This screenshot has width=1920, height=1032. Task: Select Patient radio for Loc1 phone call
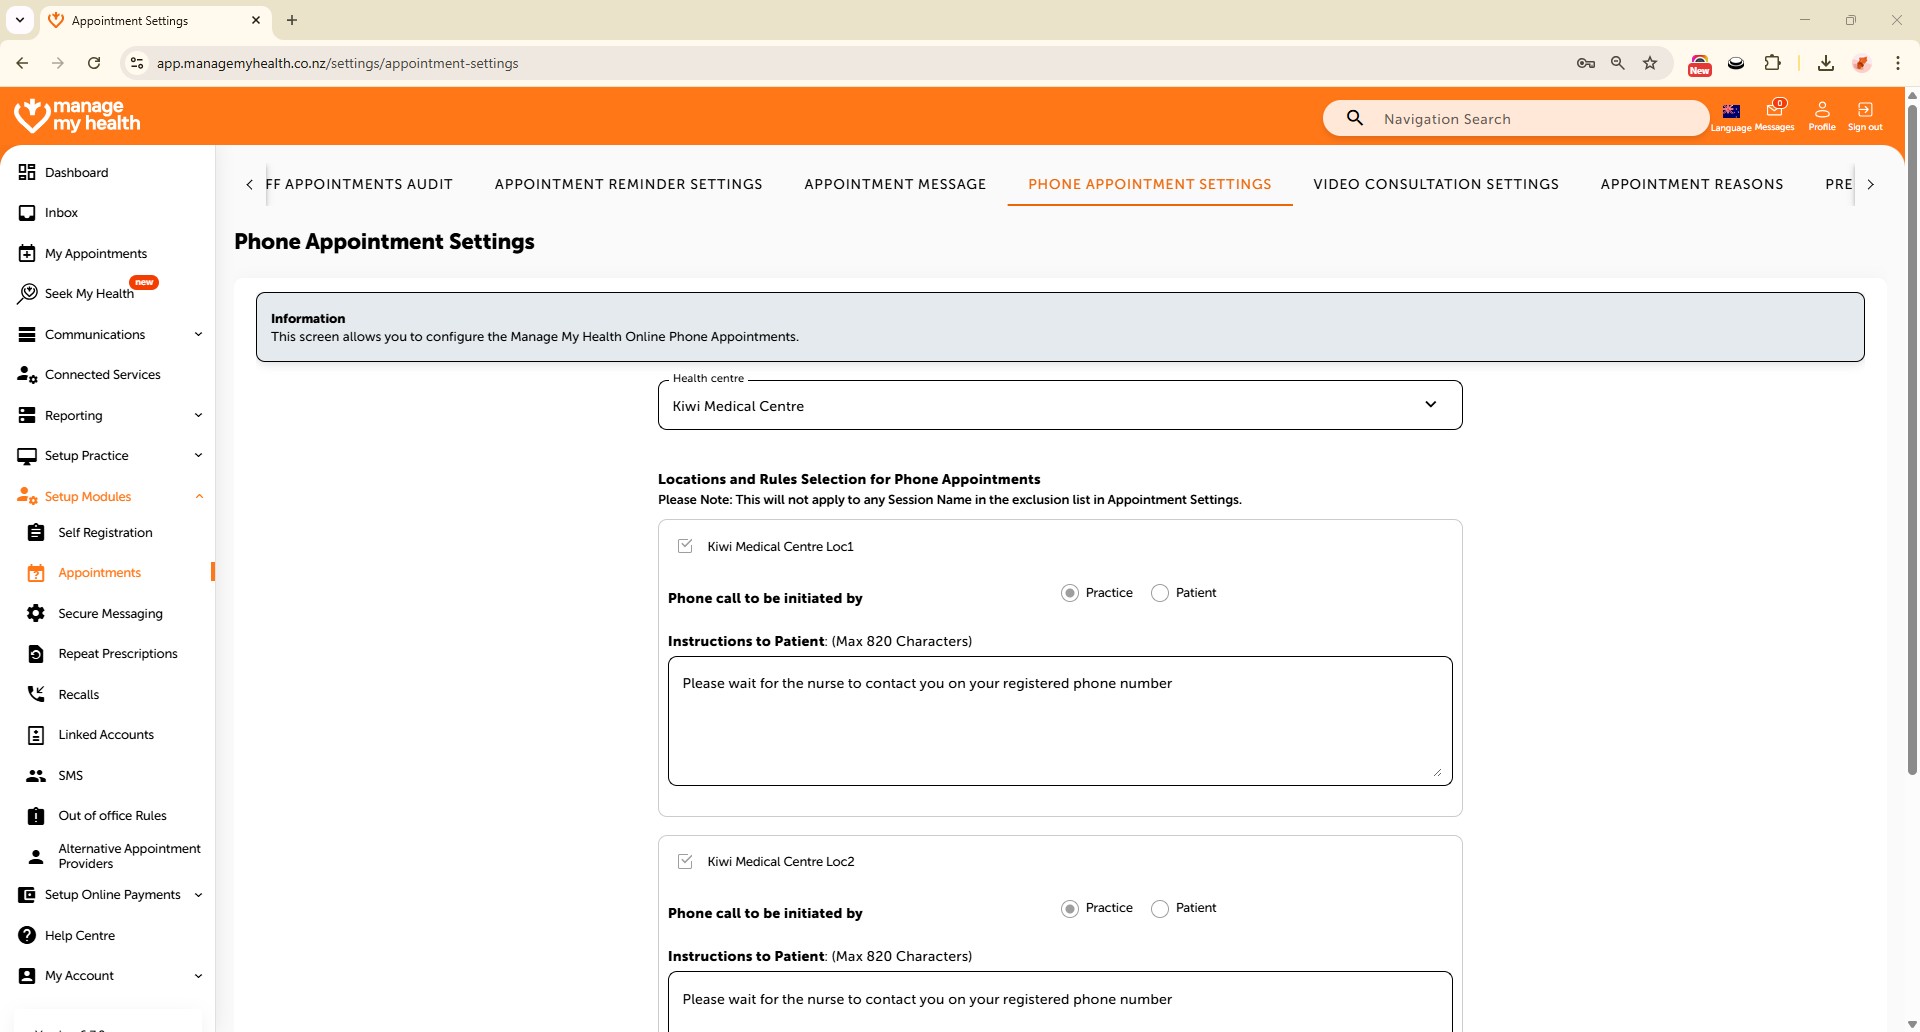[x=1160, y=593]
